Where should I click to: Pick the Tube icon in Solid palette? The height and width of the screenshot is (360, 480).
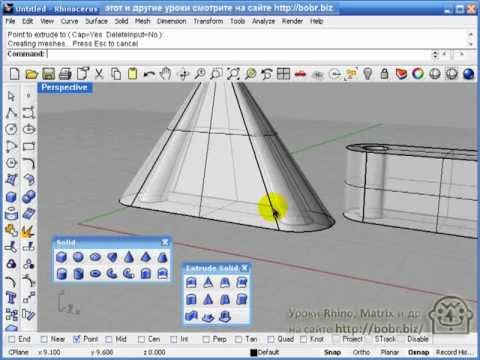coord(78,274)
